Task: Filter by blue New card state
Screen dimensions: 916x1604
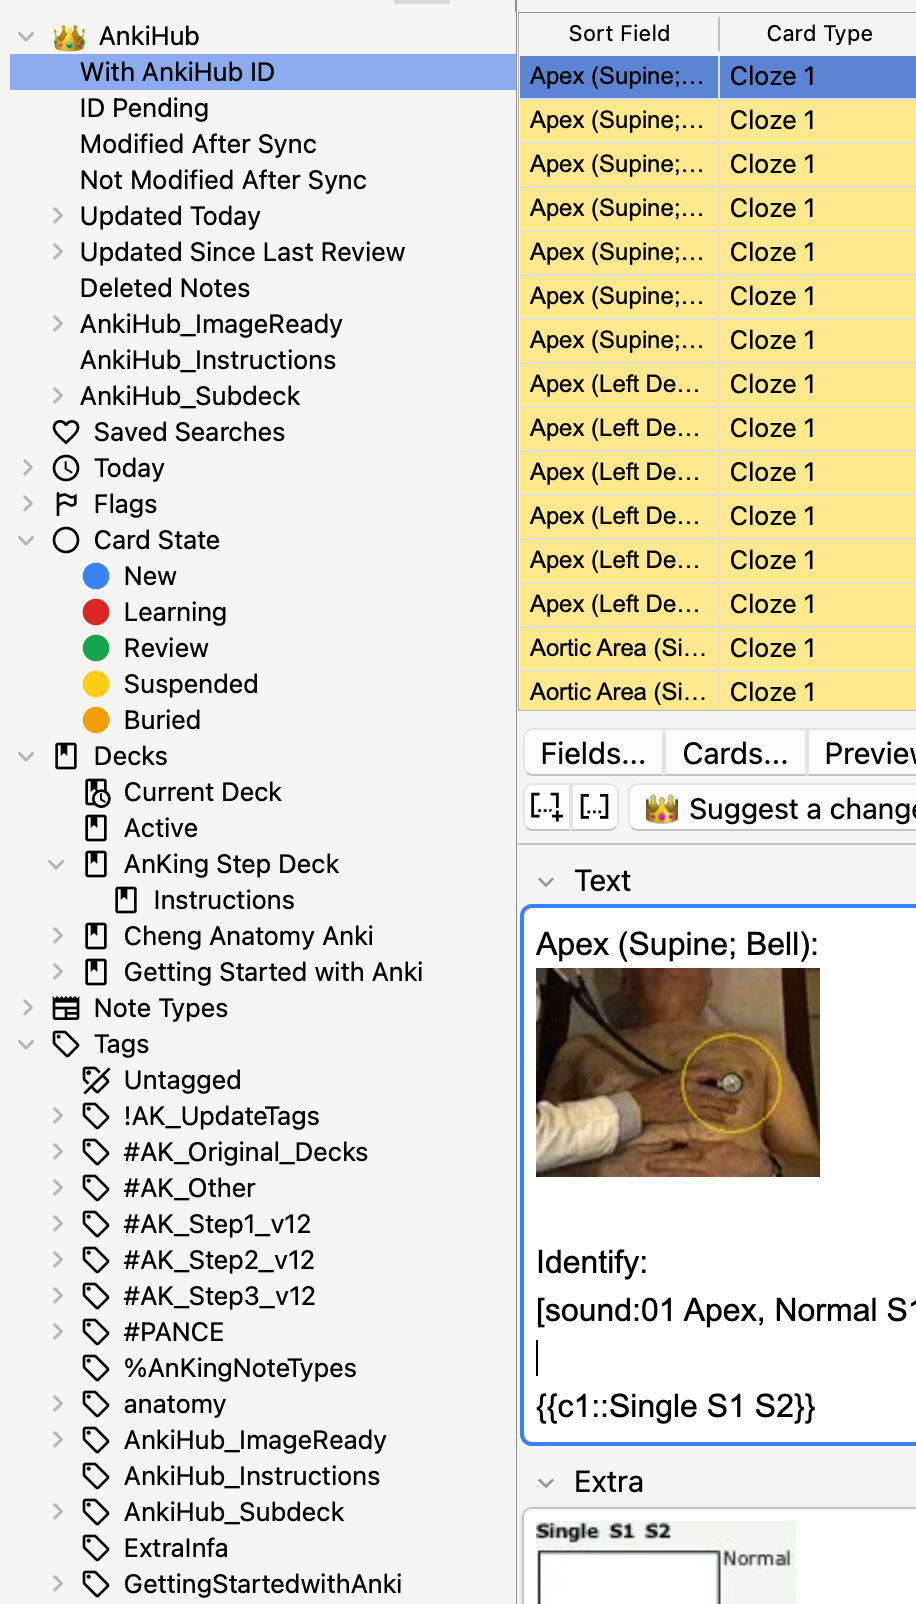Action: [x=96, y=576]
